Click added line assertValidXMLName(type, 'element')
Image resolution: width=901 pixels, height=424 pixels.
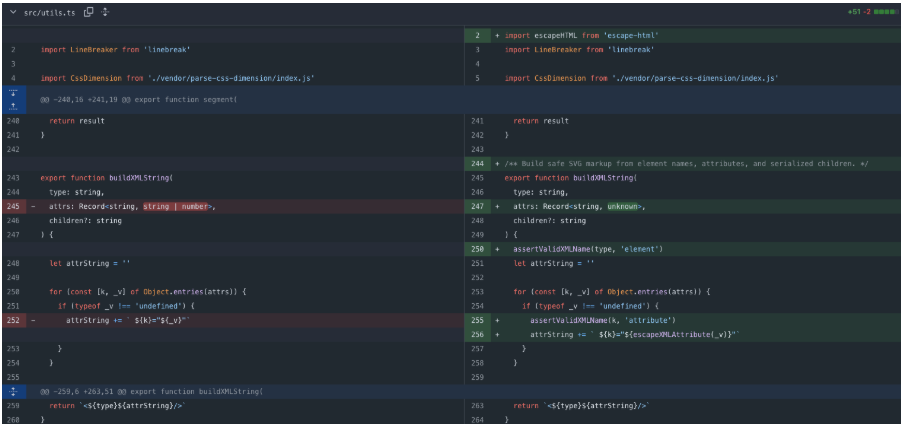point(683,249)
